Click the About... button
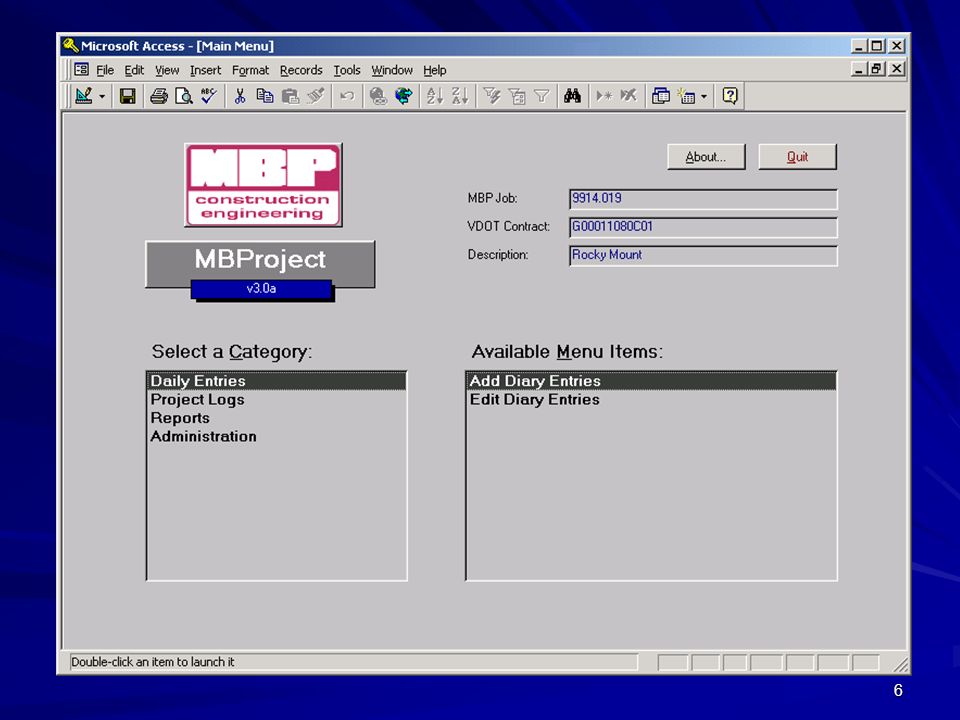960x720 pixels. (x=706, y=157)
